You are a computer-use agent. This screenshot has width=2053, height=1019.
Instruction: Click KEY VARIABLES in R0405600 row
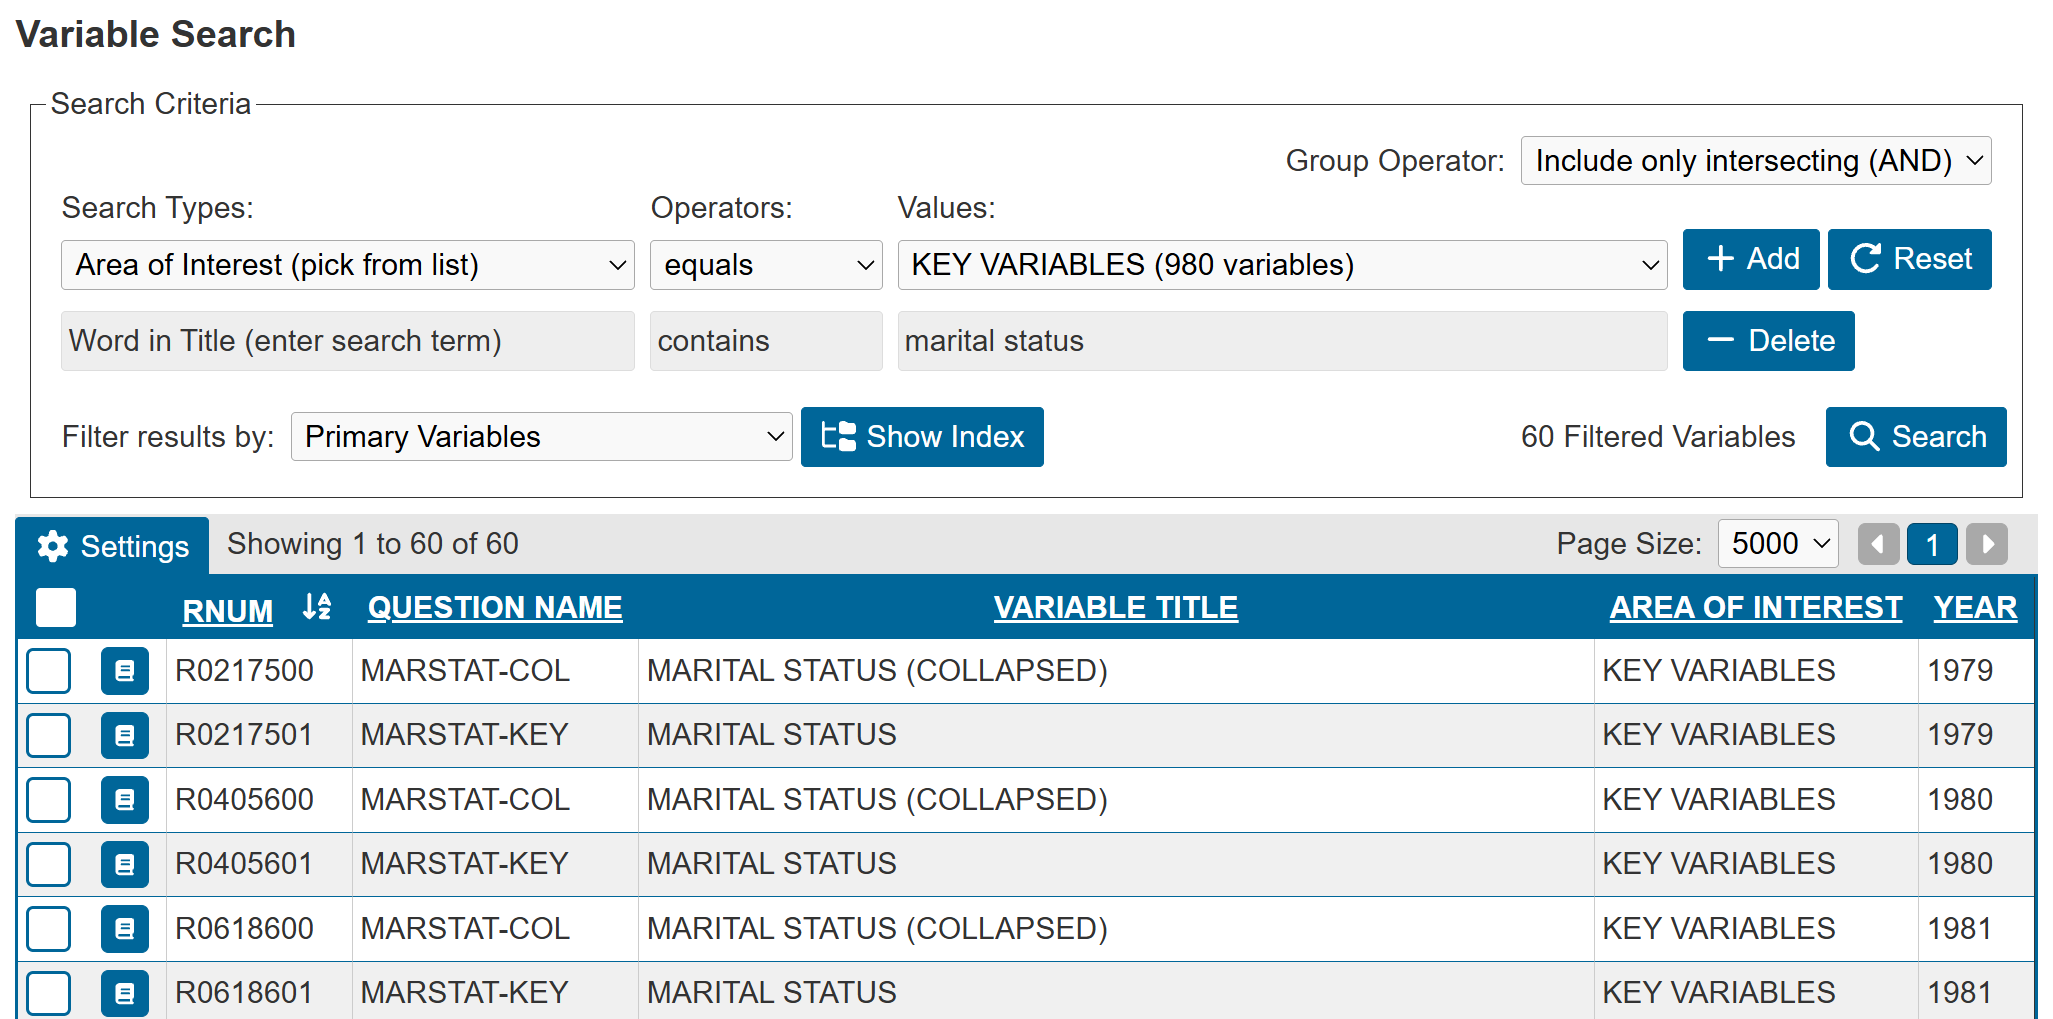tap(1719, 799)
